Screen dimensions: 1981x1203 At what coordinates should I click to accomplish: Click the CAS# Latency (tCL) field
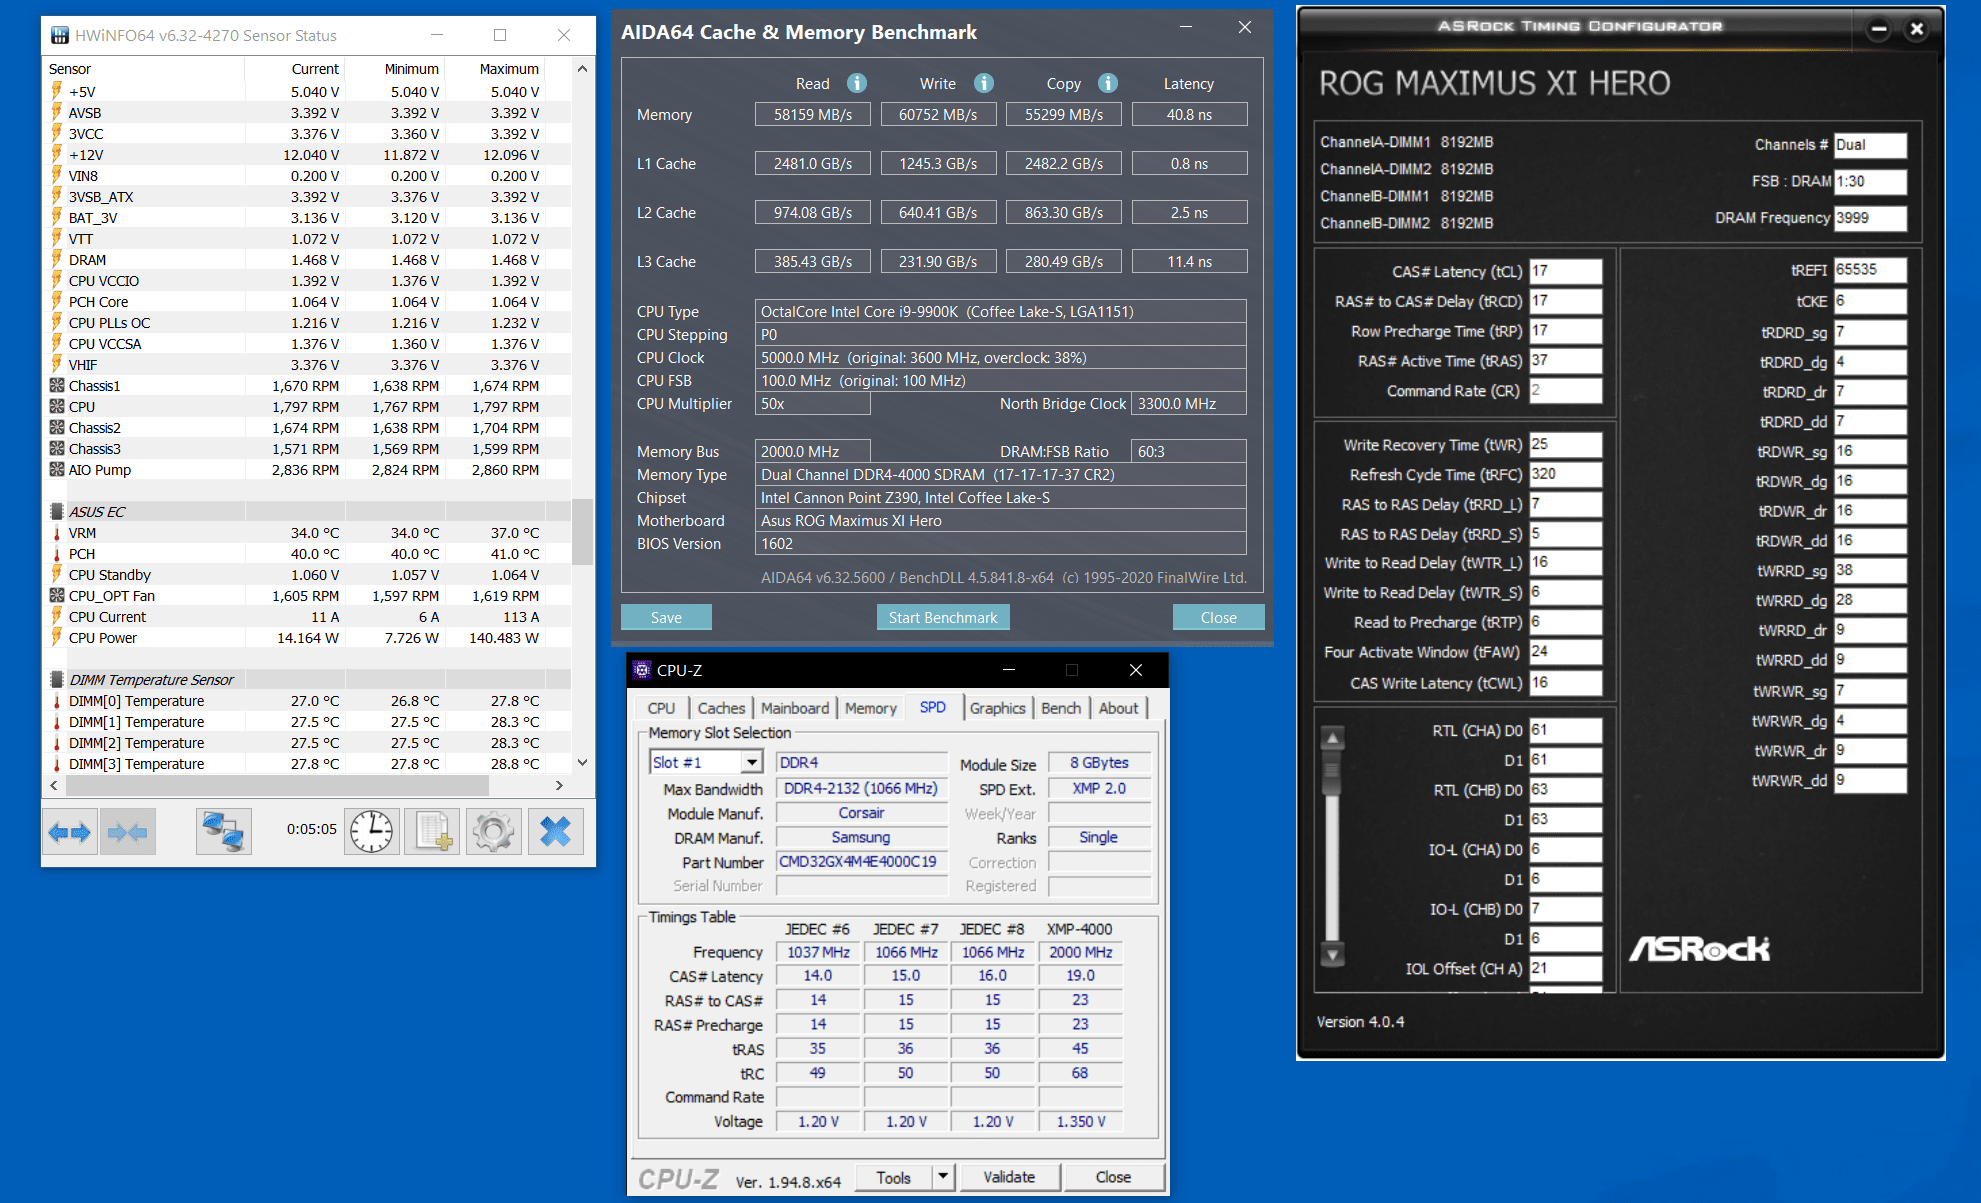coord(1566,271)
